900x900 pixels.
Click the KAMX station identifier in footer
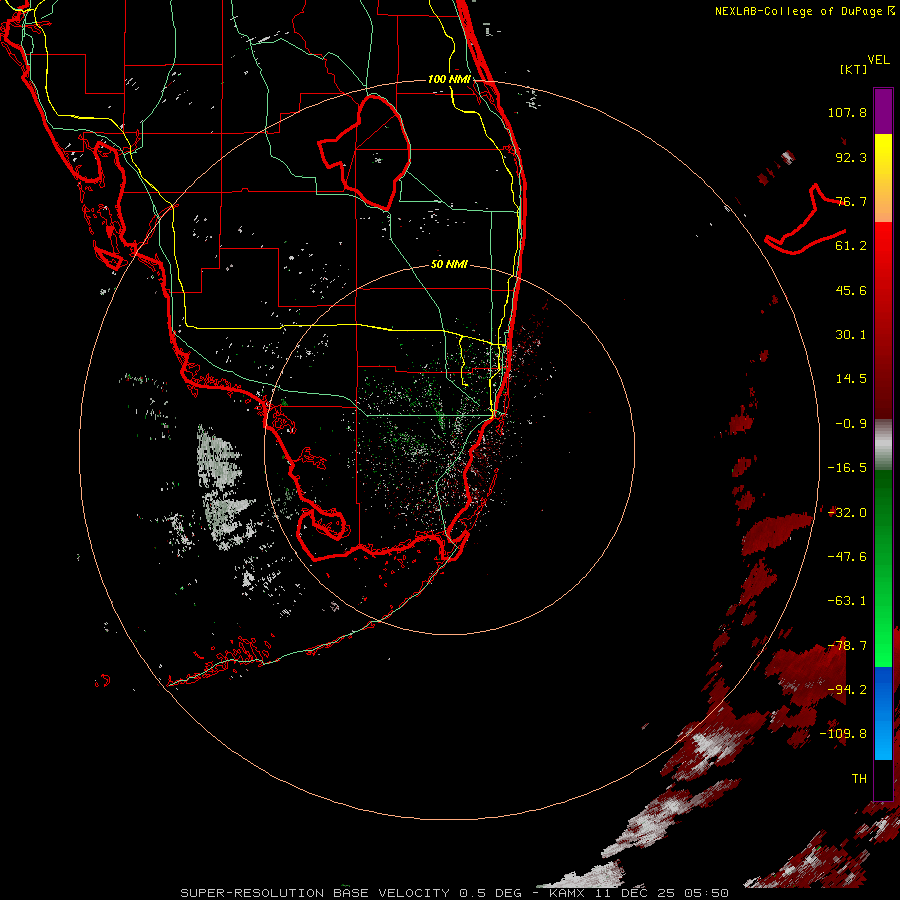tap(567, 893)
